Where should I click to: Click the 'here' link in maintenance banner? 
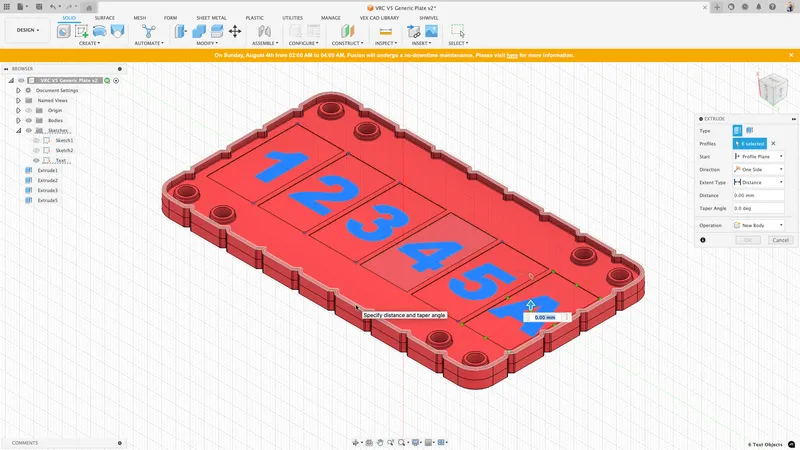point(512,56)
